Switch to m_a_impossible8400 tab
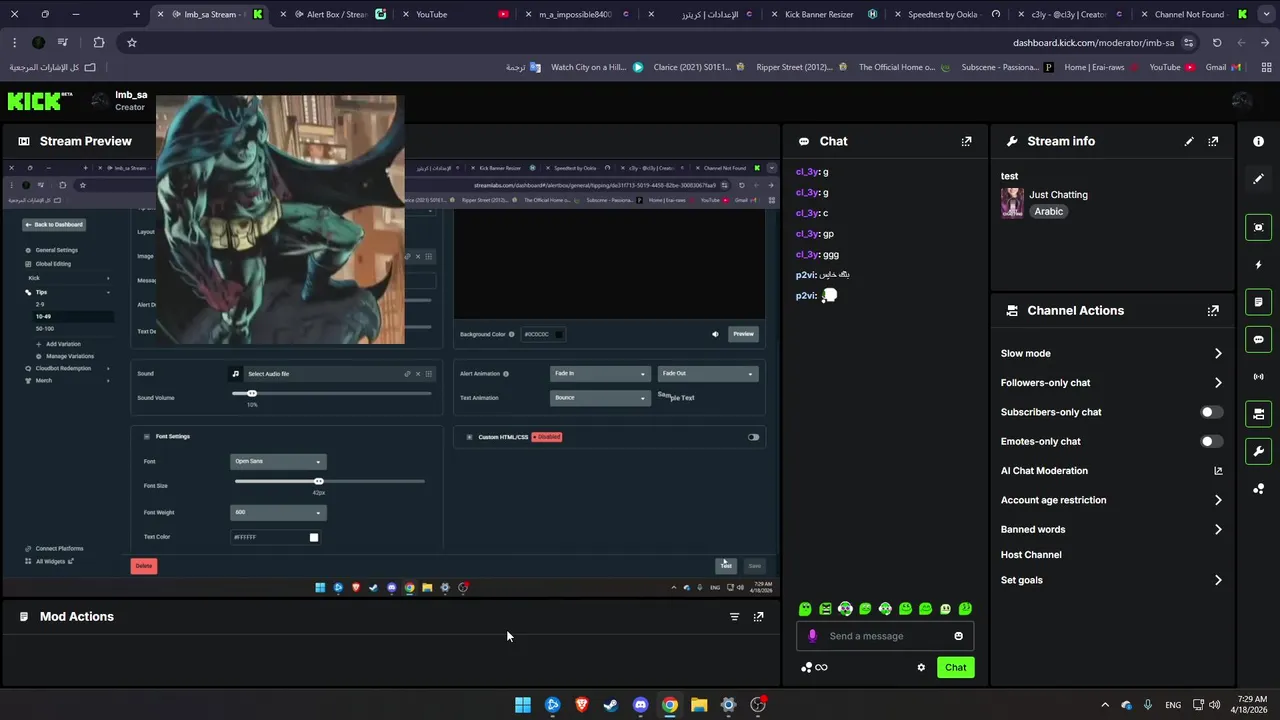Viewport: 1280px width, 720px height. tap(578, 15)
